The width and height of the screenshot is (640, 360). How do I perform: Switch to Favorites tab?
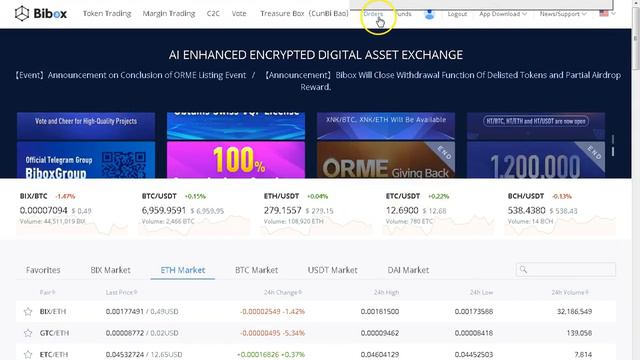click(x=43, y=270)
